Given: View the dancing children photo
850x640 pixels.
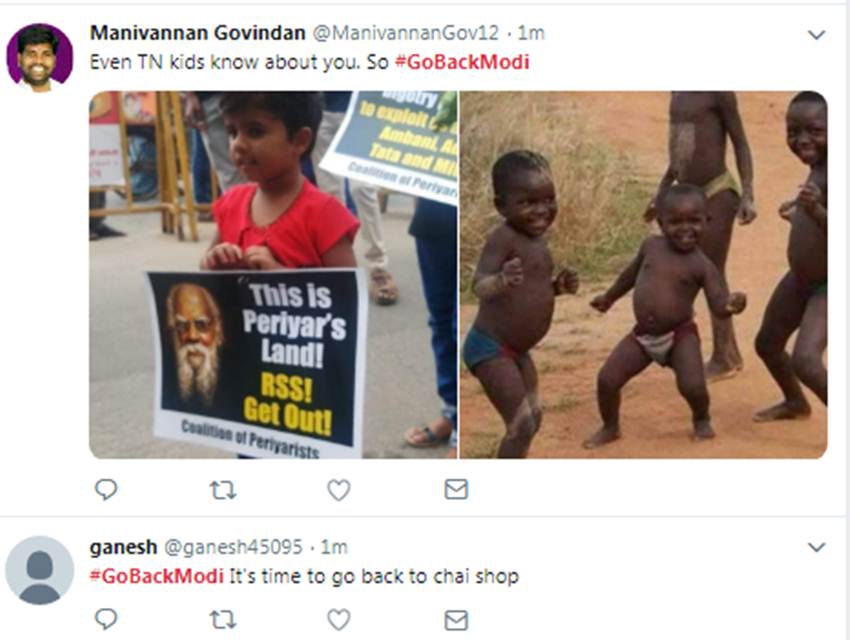Looking at the screenshot, I should click(644, 275).
